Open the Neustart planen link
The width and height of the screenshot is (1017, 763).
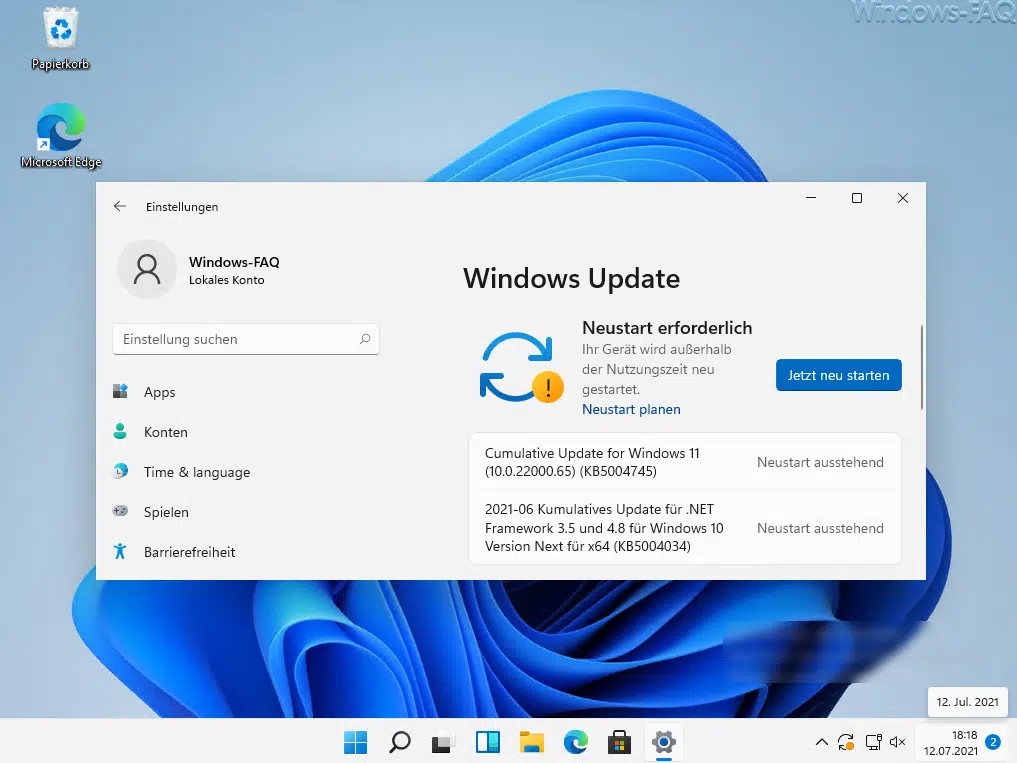pyautogui.click(x=630, y=409)
